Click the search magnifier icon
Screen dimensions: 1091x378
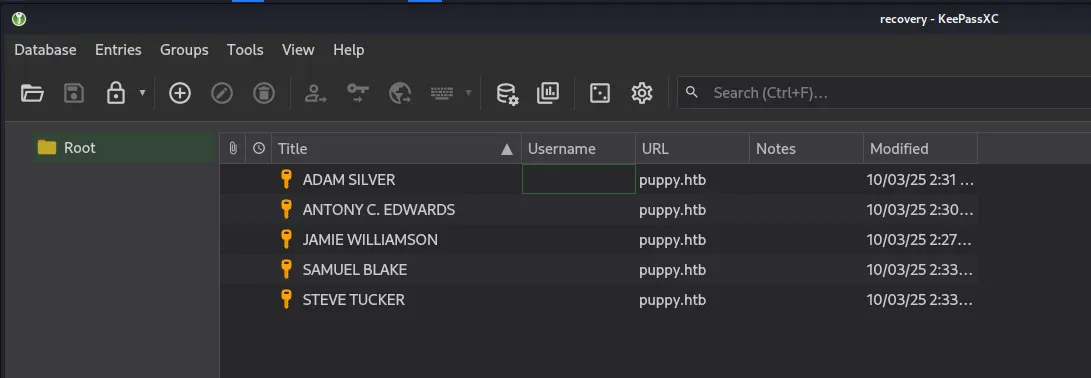point(692,92)
